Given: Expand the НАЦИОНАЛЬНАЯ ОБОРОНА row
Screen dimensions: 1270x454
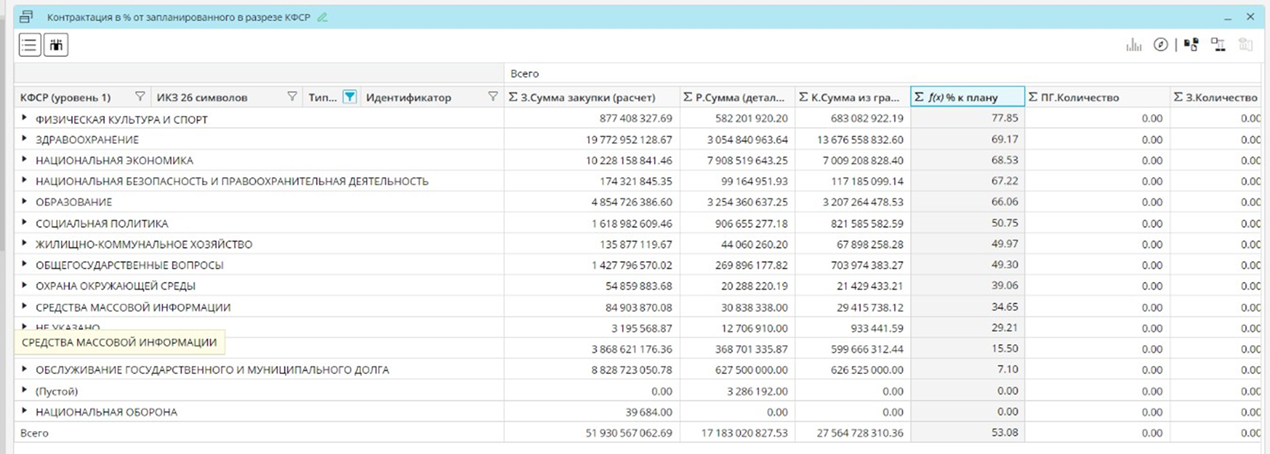Looking at the screenshot, I should 25,412.
